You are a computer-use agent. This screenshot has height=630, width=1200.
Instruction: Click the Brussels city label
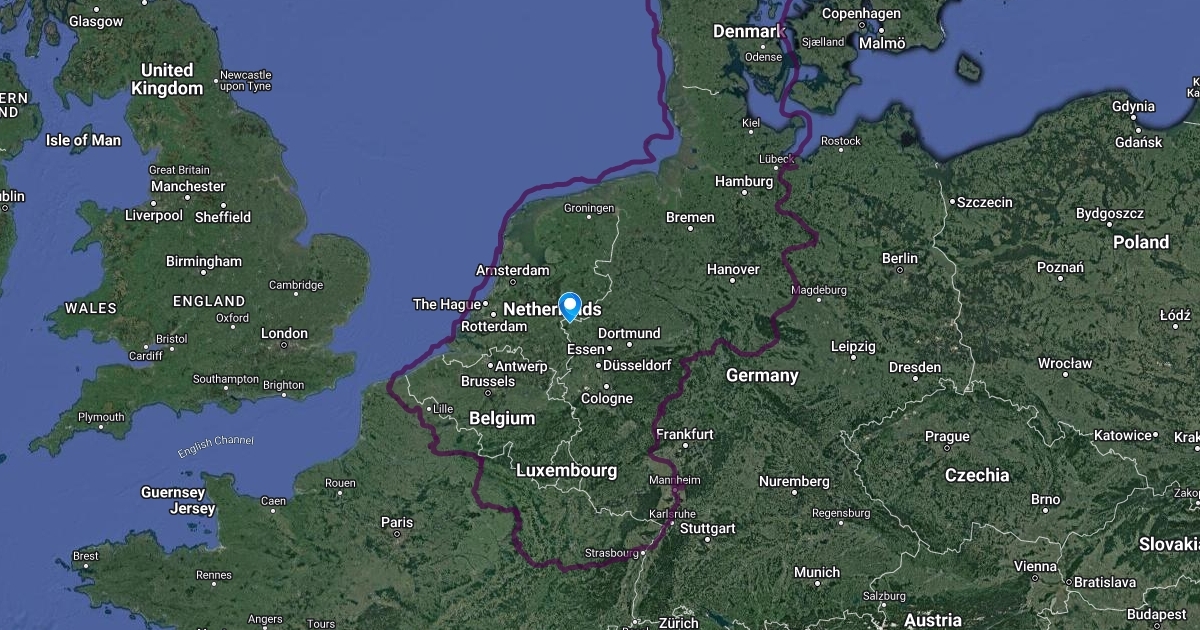pos(488,381)
